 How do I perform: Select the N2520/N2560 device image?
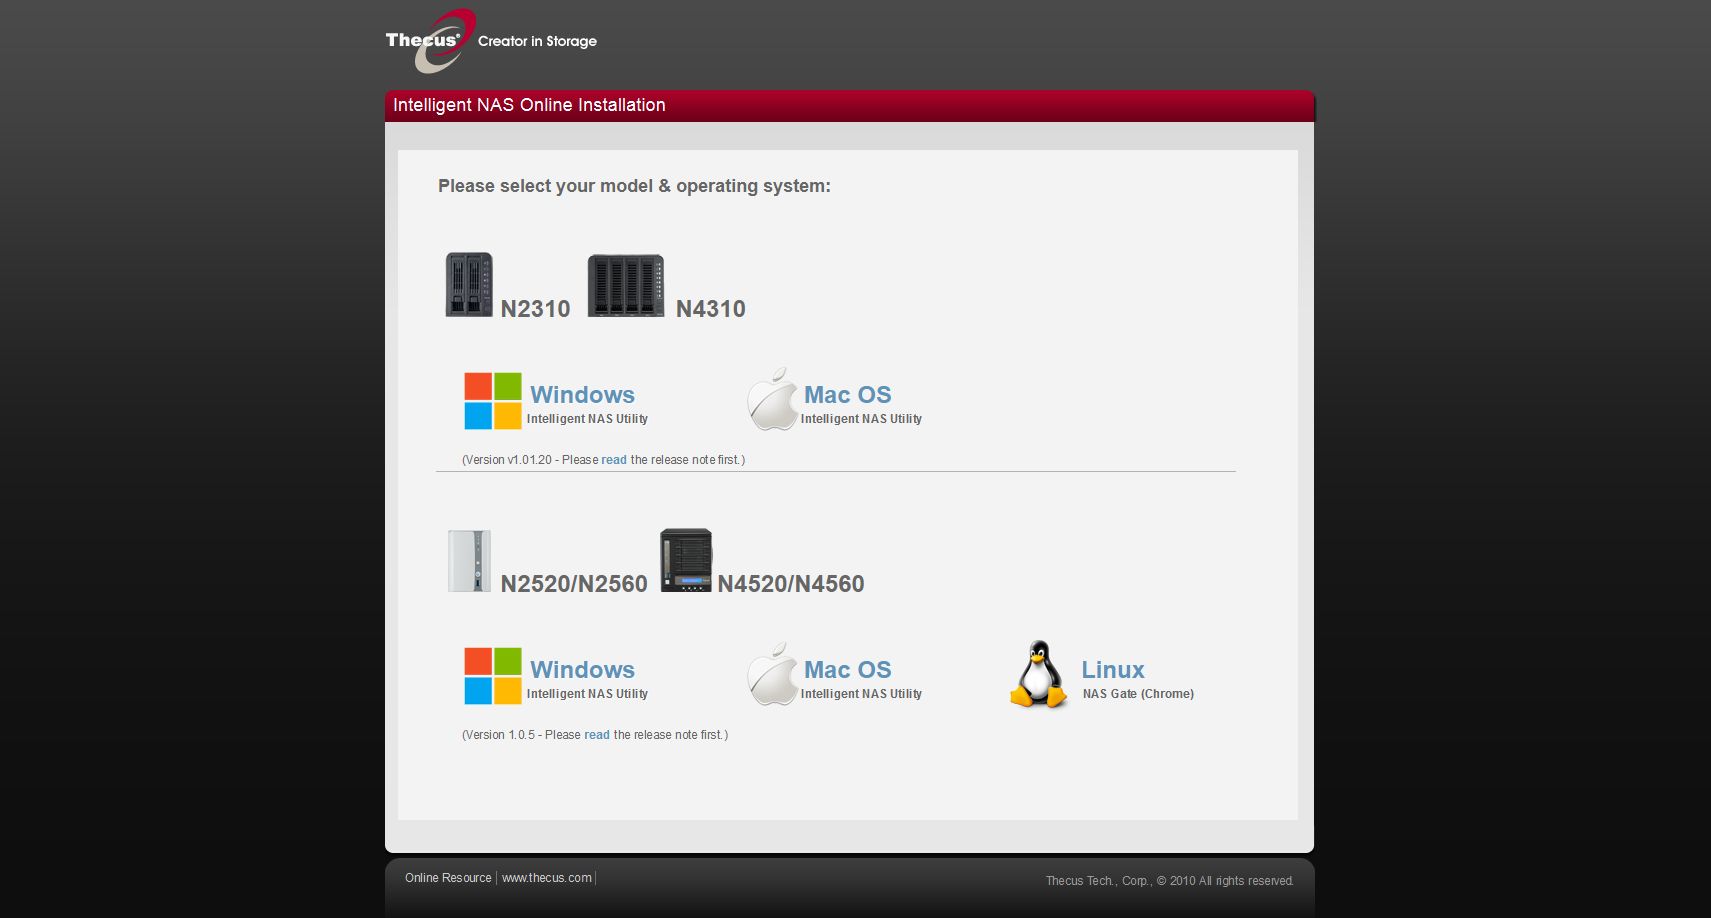(x=469, y=561)
